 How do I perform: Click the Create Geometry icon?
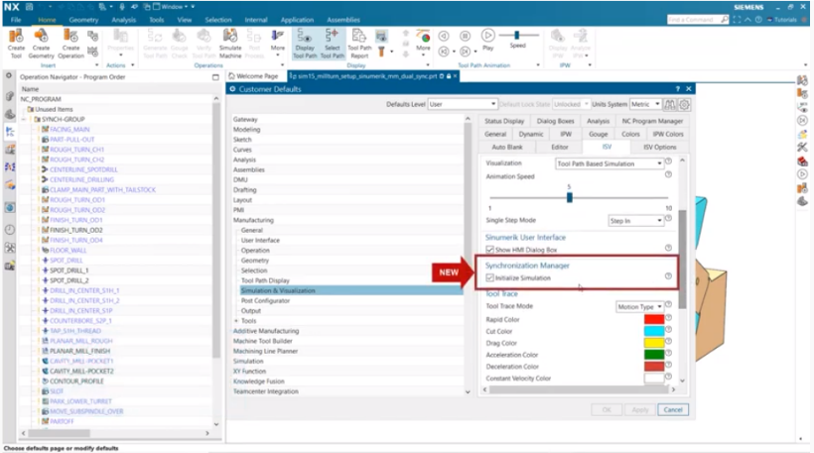pyautogui.click(x=41, y=44)
